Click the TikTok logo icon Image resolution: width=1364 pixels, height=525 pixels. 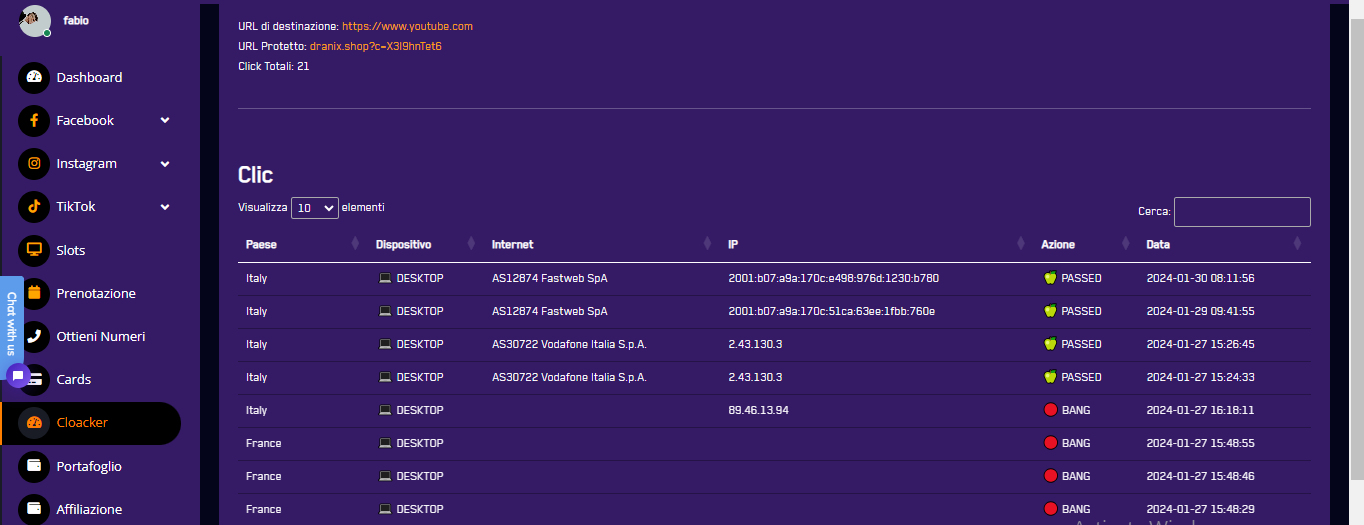click(x=34, y=206)
